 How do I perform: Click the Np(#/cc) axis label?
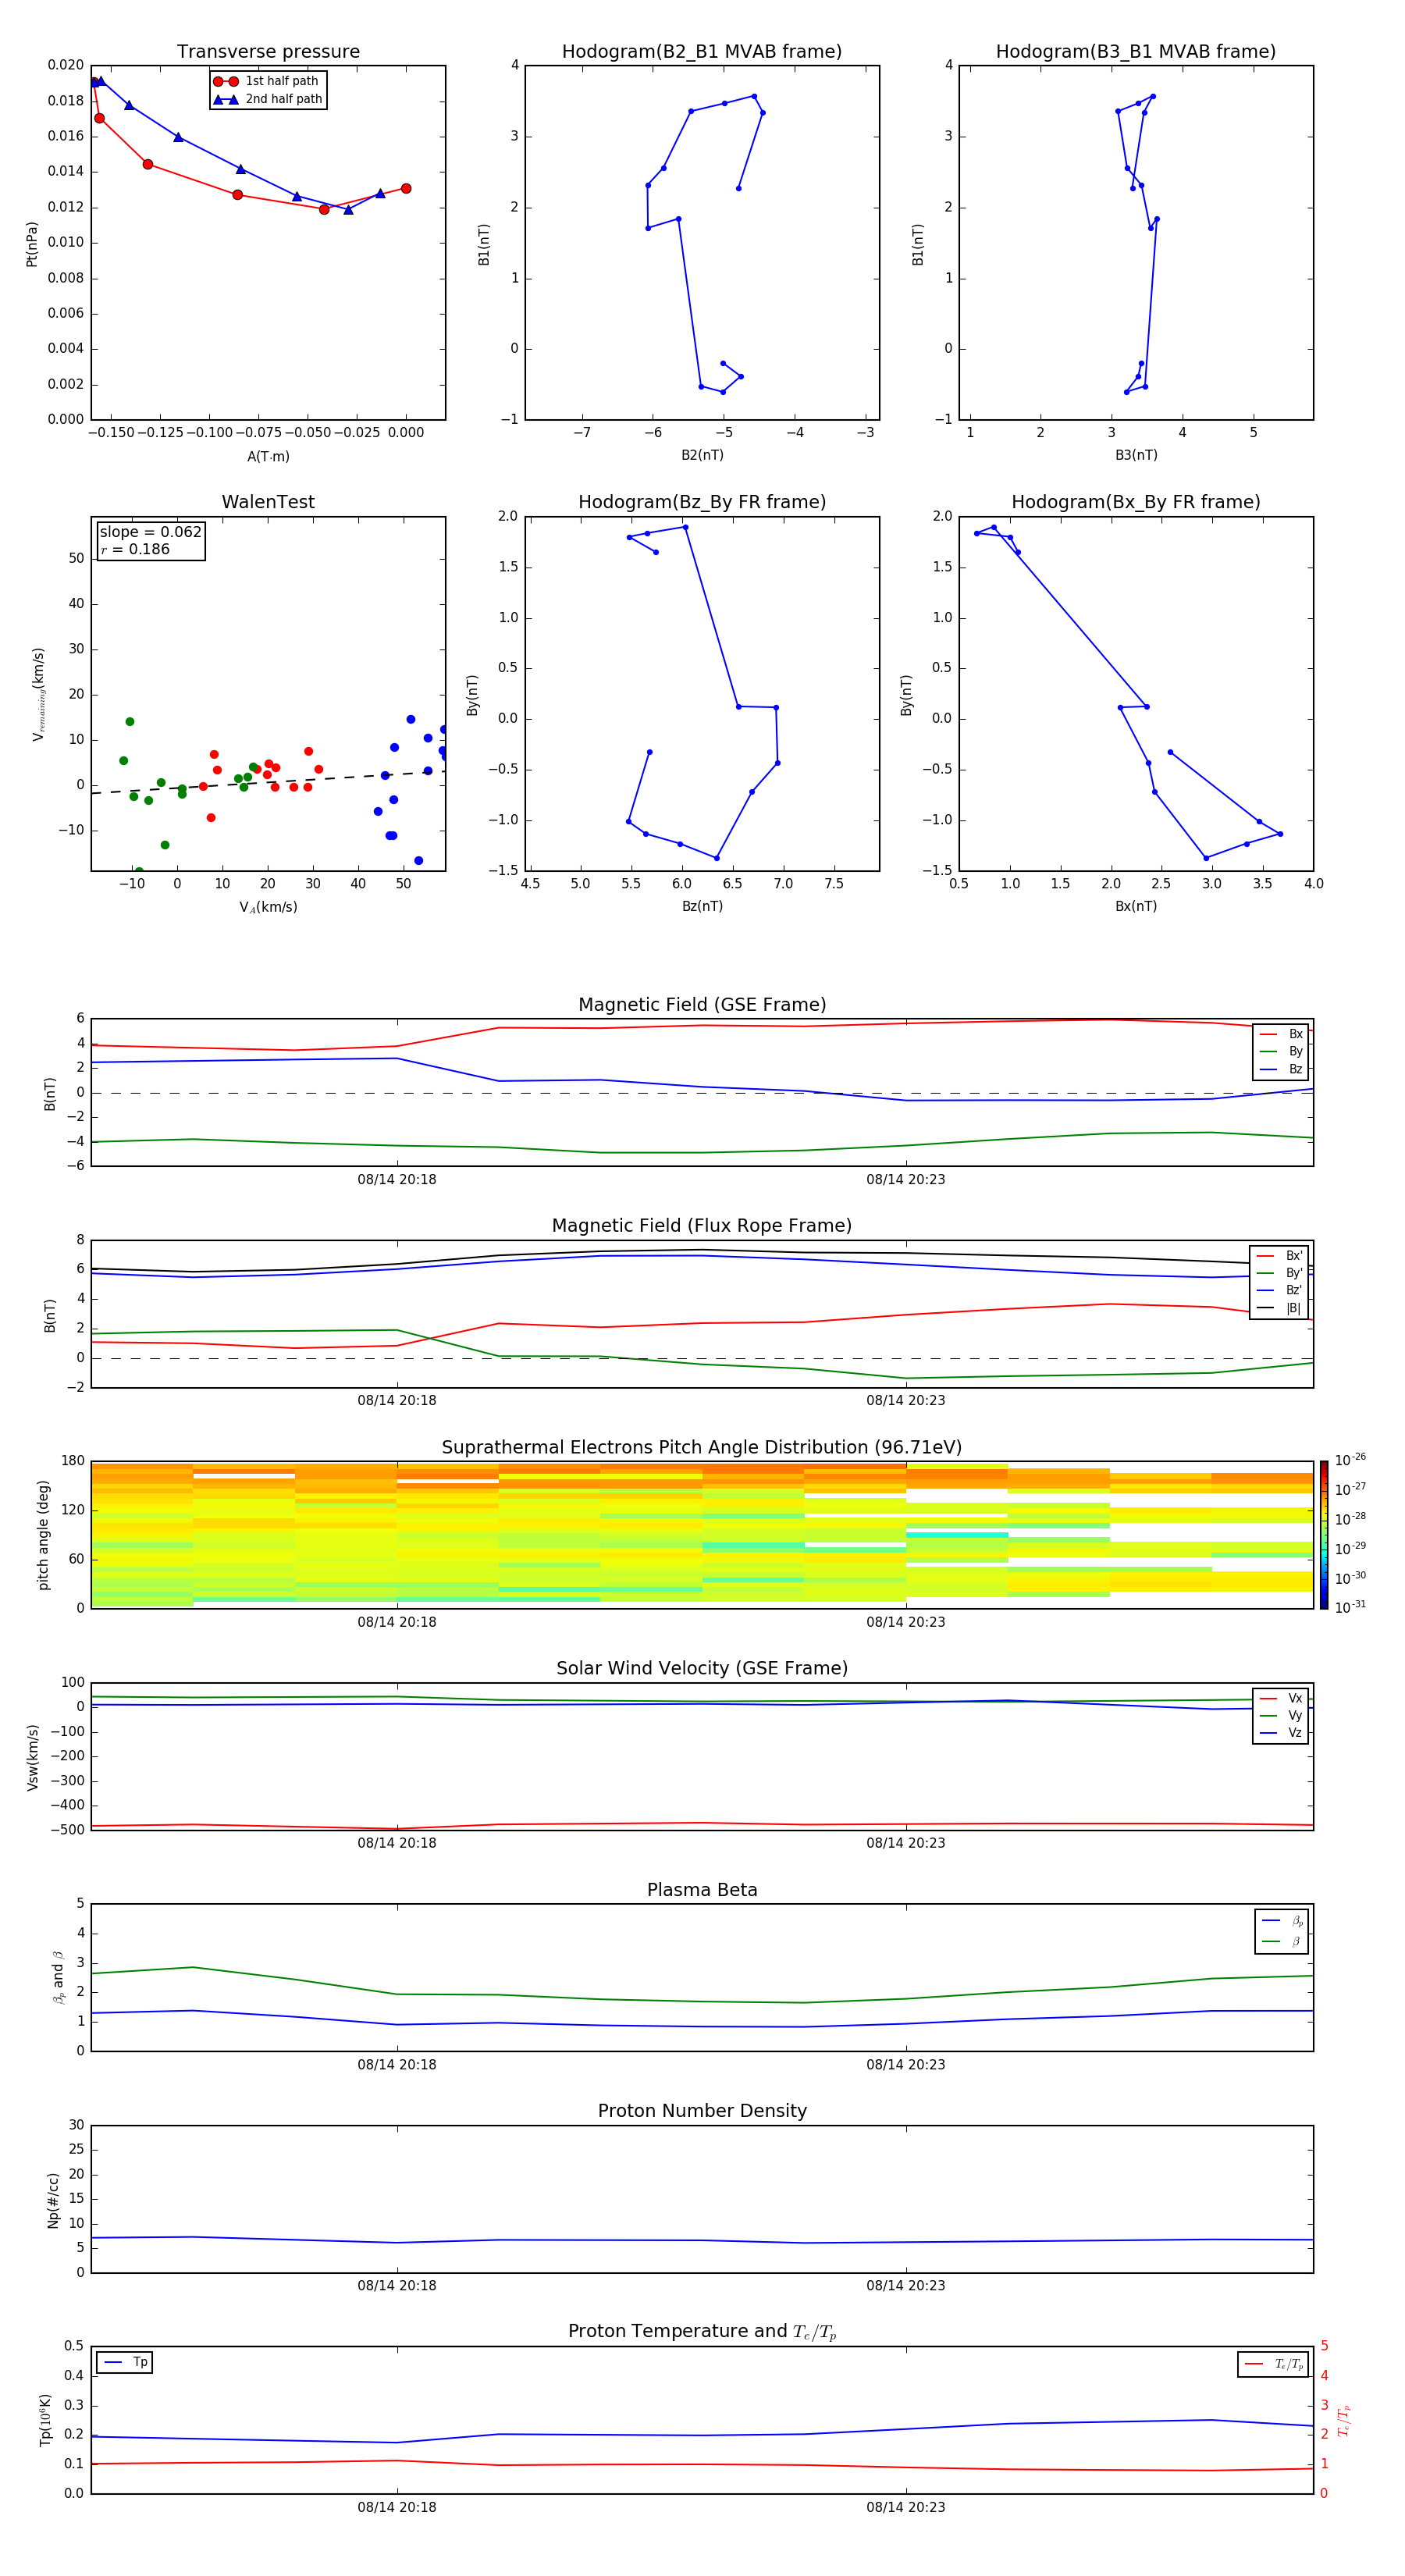(x=53, y=2200)
